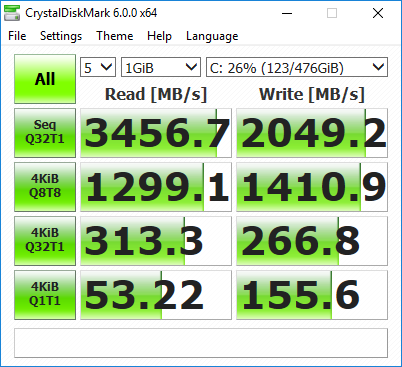Run all benchmarks with the All button
402x367 pixels.
pos(45,79)
